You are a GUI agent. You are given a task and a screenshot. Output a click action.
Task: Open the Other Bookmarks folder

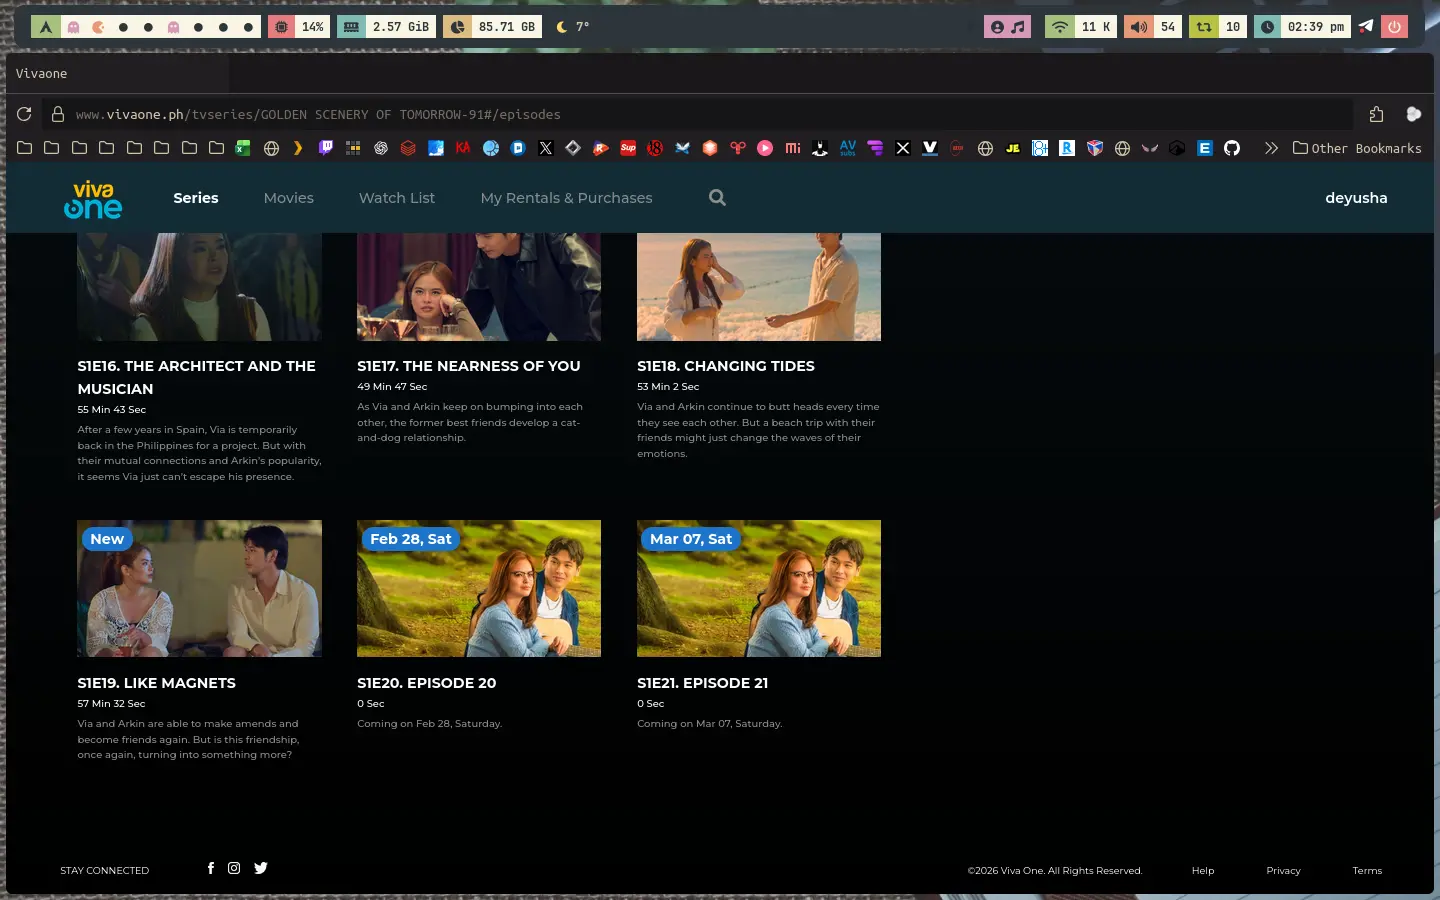click(x=1357, y=148)
